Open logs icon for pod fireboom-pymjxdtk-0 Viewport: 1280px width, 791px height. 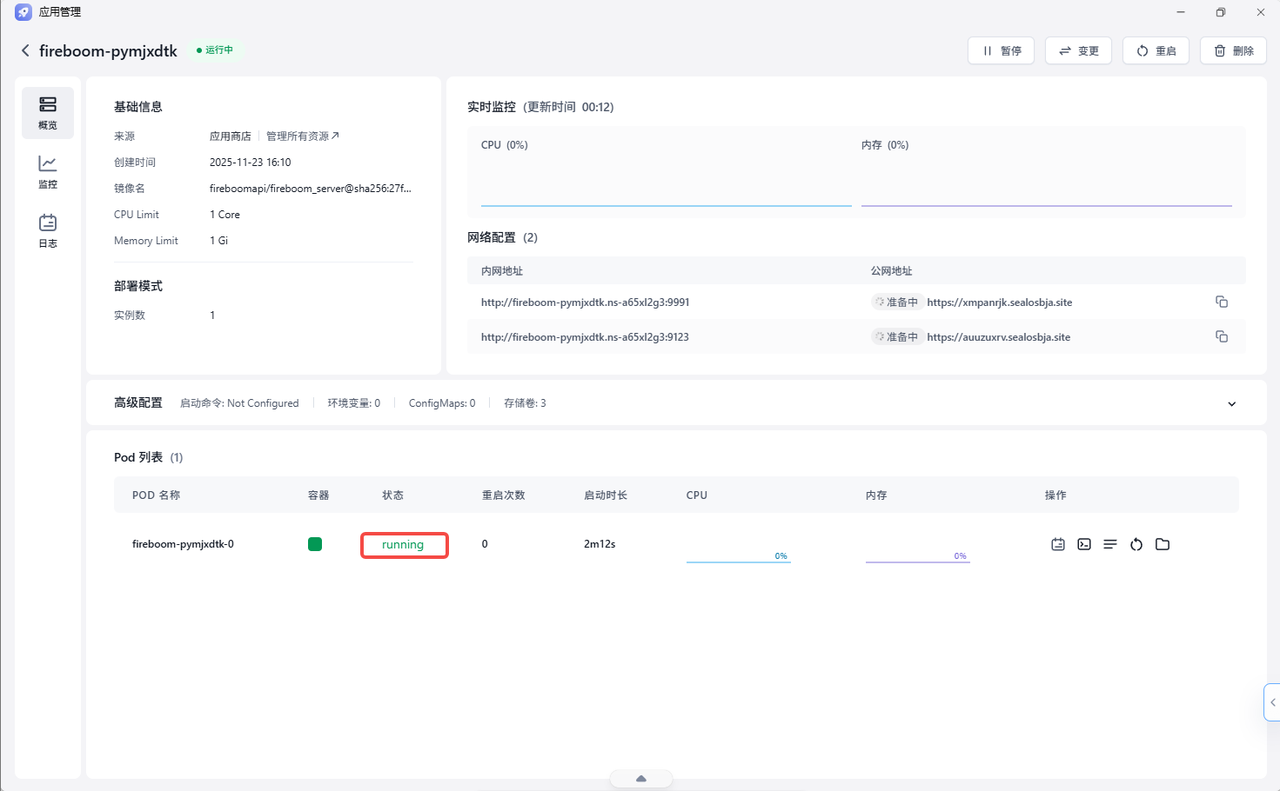coord(1058,544)
